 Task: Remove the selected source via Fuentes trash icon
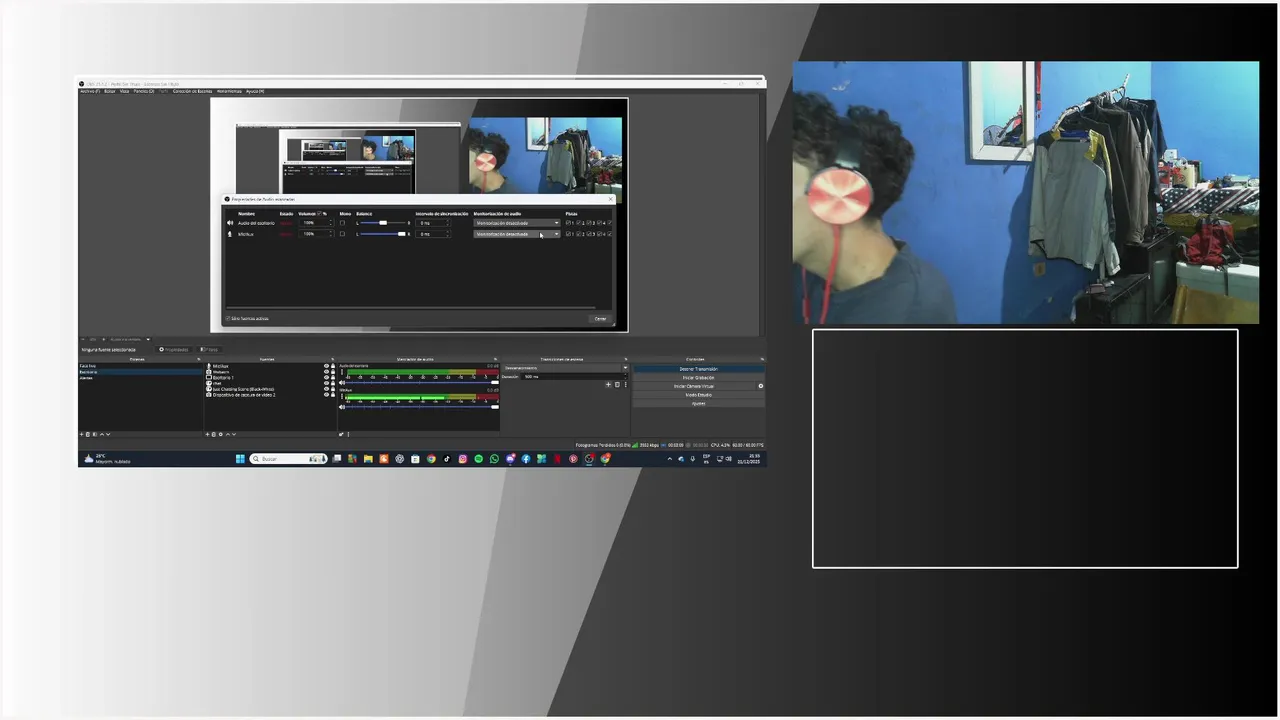(214, 434)
